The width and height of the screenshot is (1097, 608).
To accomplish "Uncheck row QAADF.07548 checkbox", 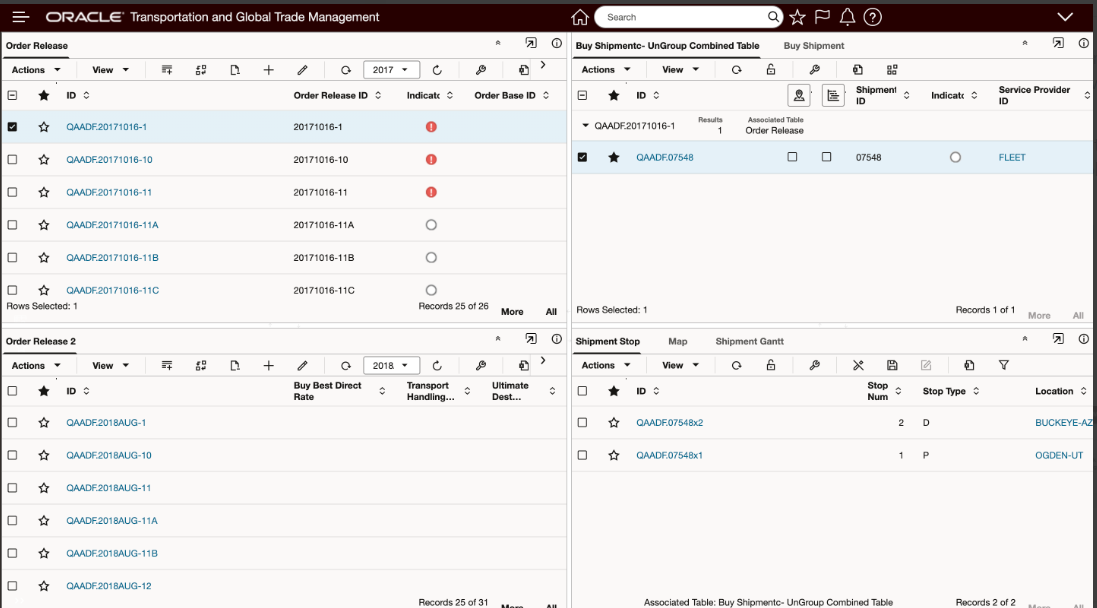I will pyautogui.click(x=582, y=157).
